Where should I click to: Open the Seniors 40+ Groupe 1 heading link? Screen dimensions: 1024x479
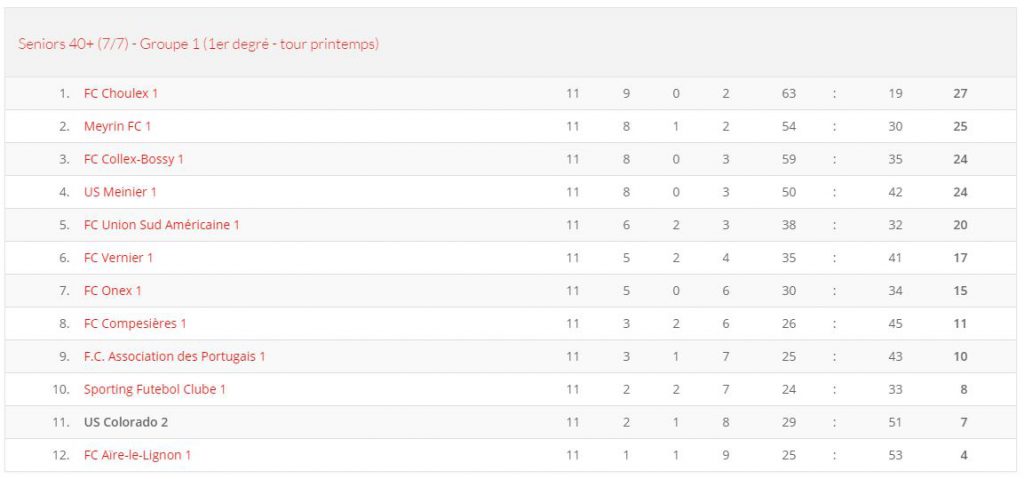click(199, 44)
